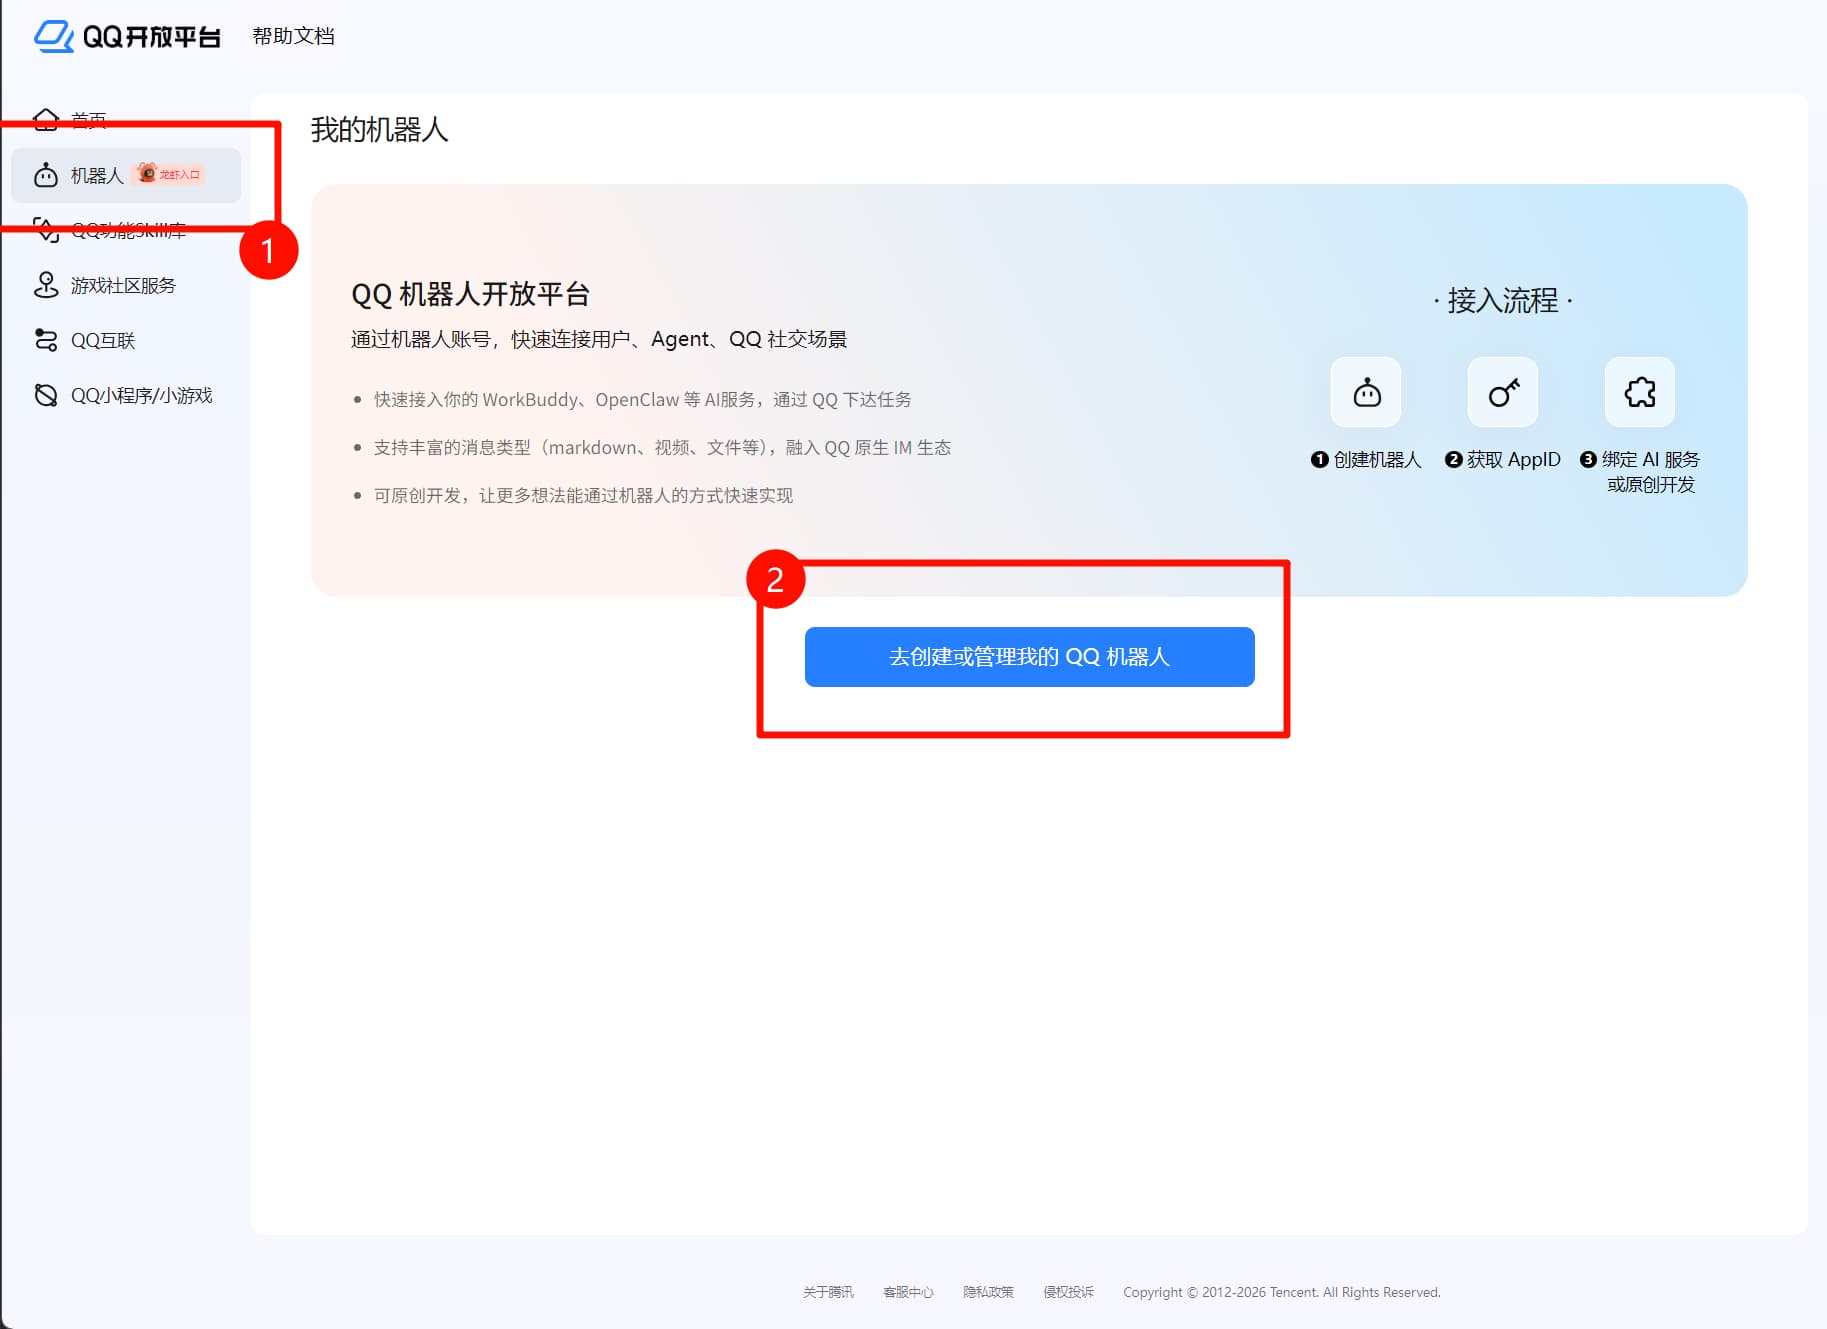1827x1329 pixels.
Task: Click the 龙虾入口 badge next to 机器人
Action: click(x=170, y=174)
